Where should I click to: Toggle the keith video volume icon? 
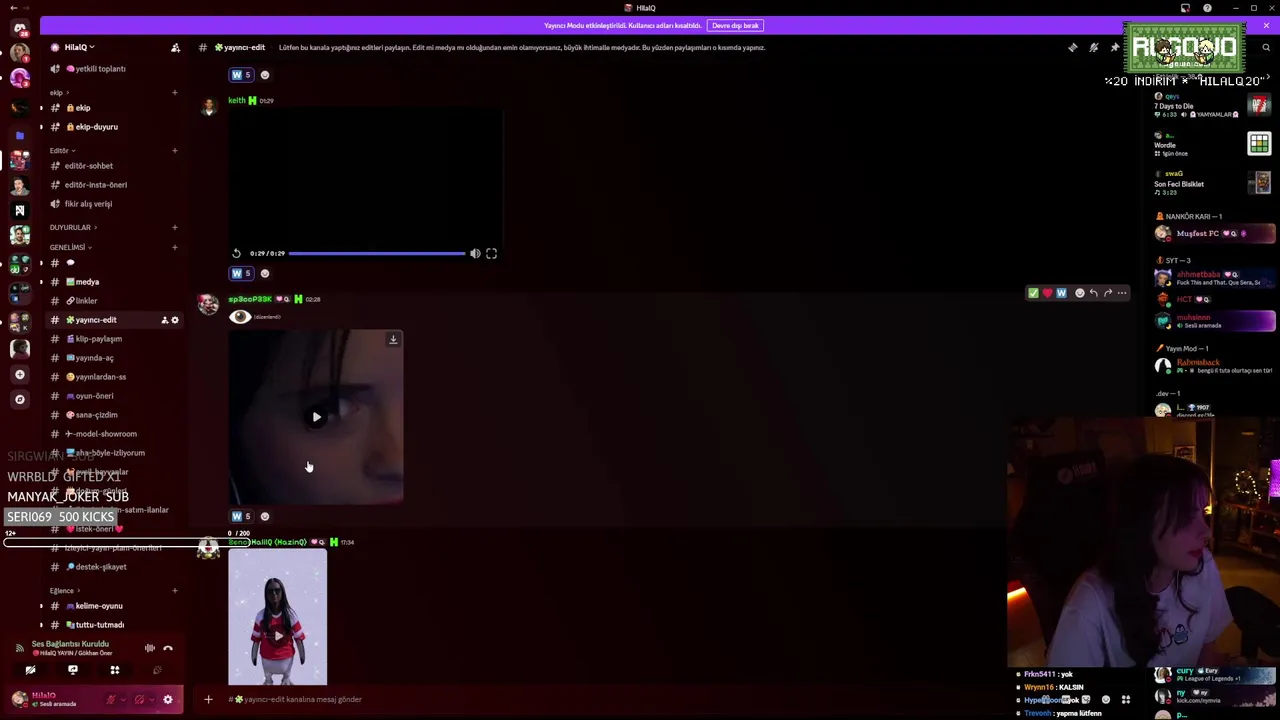tap(475, 254)
